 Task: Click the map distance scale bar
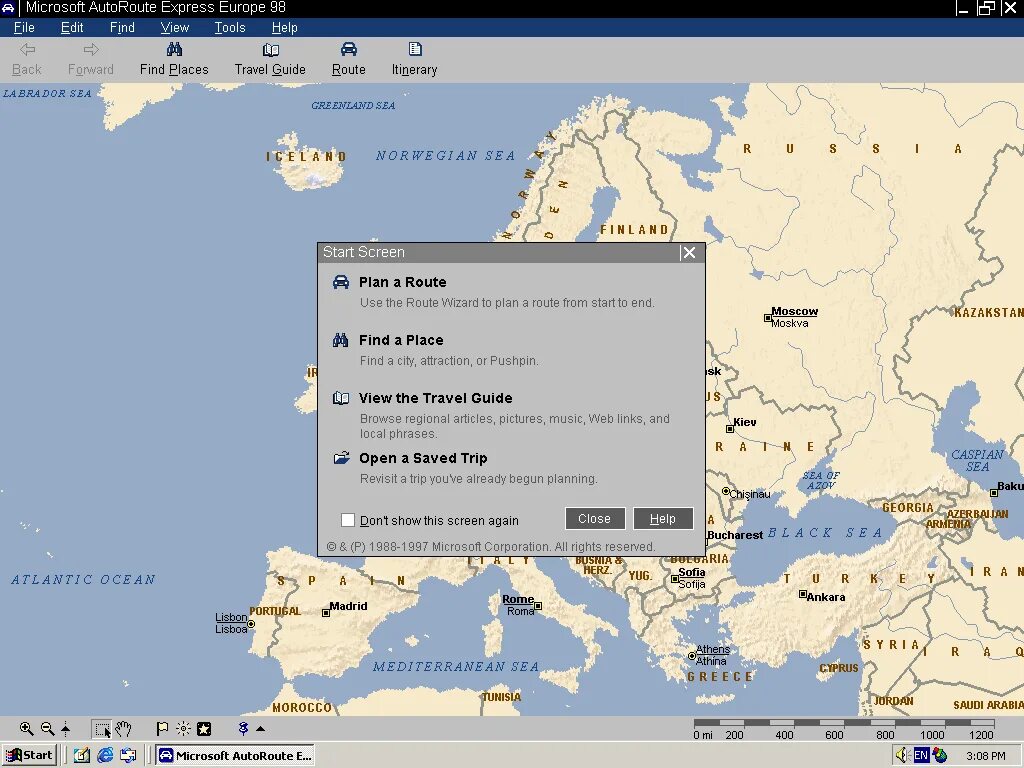point(844,723)
